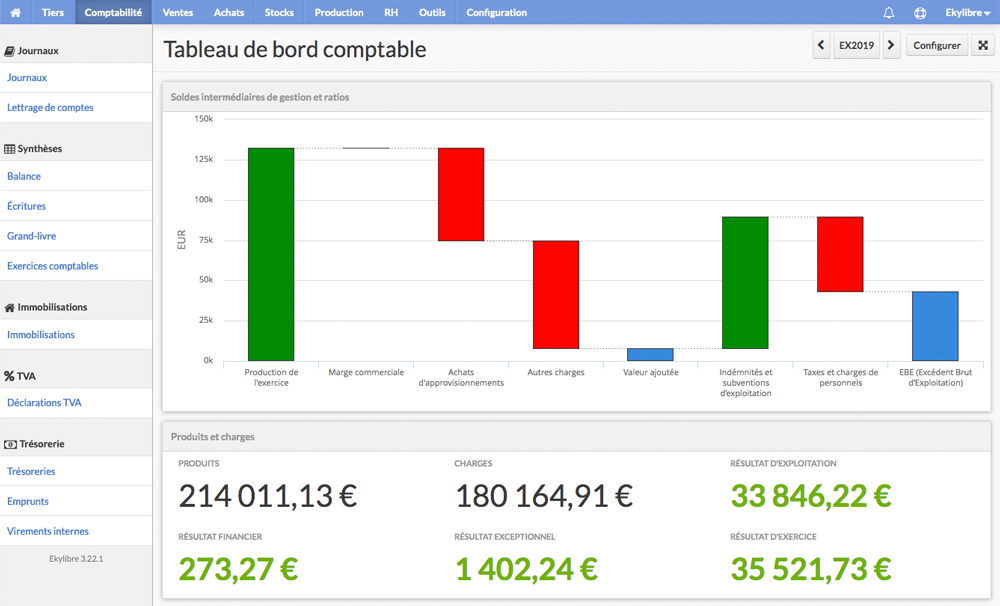The width and height of the screenshot is (1000, 606).
Task: Click the Trésorerie money icon
Action: tap(10, 444)
